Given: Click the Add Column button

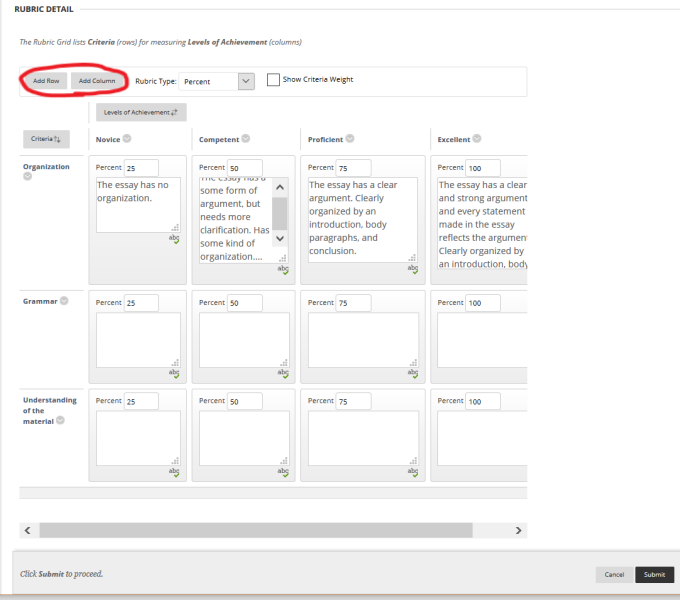Looking at the screenshot, I should pyautogui.click(x=97, y=81).
